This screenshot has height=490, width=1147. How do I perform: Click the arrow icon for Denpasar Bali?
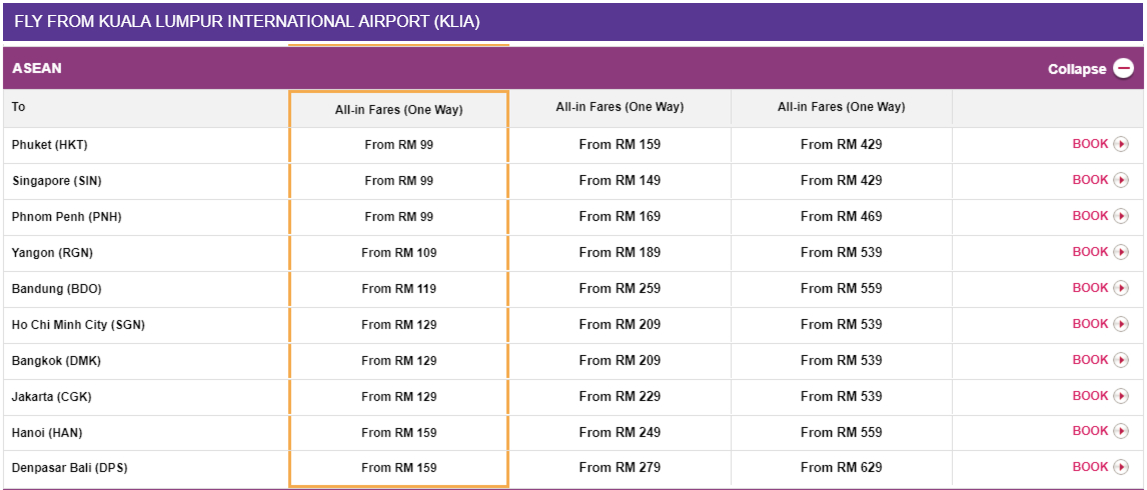point(1121,467)
